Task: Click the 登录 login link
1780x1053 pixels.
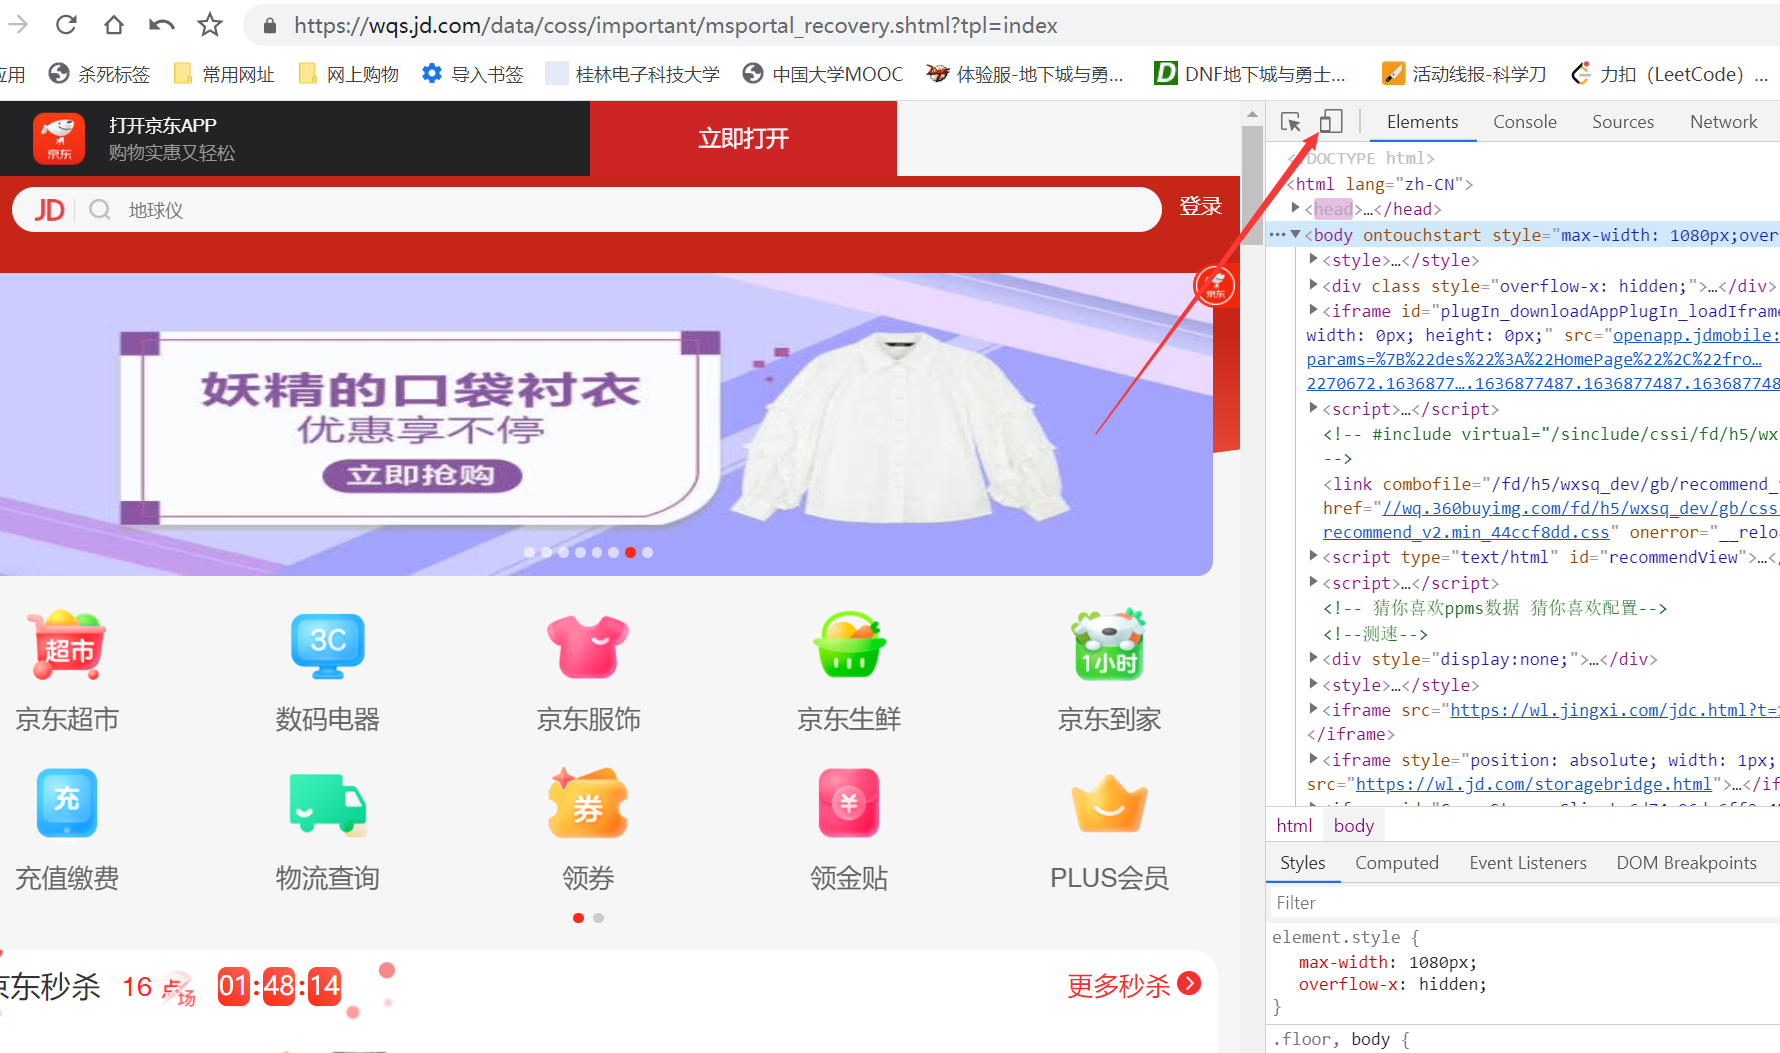Action: (x=1200, y=206)
